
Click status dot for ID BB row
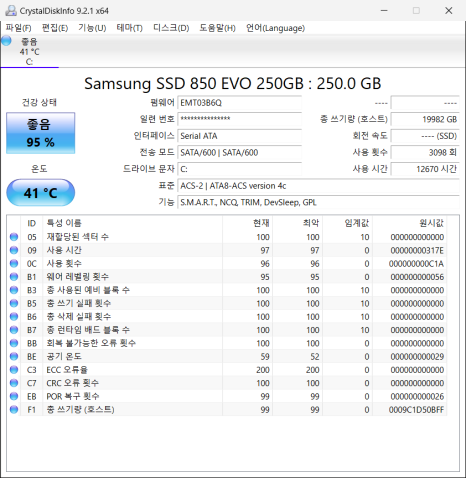click(14, 343)
